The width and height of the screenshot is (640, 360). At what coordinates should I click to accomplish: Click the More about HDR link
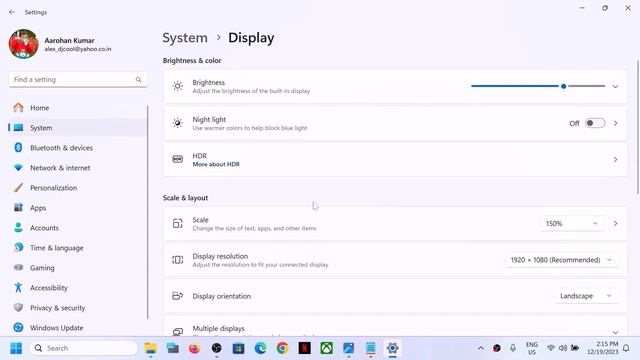point(216,164)
